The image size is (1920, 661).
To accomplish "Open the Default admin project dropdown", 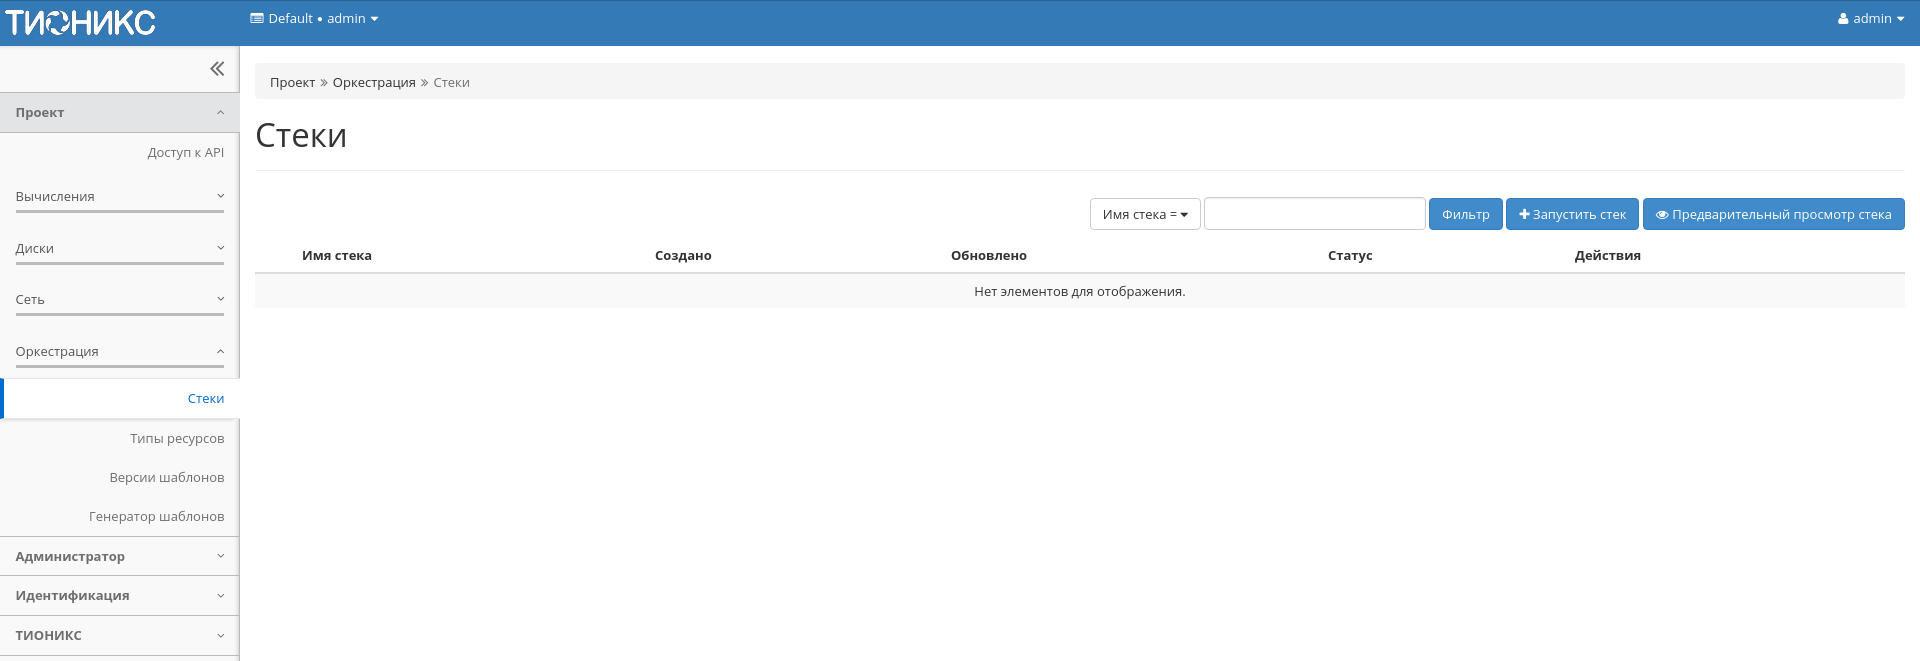I will tap(314, 19).
